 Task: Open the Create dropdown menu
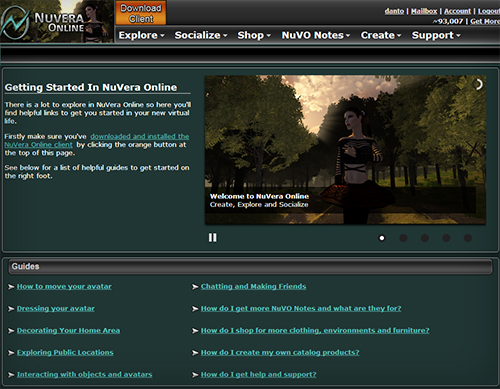(381, 35)
